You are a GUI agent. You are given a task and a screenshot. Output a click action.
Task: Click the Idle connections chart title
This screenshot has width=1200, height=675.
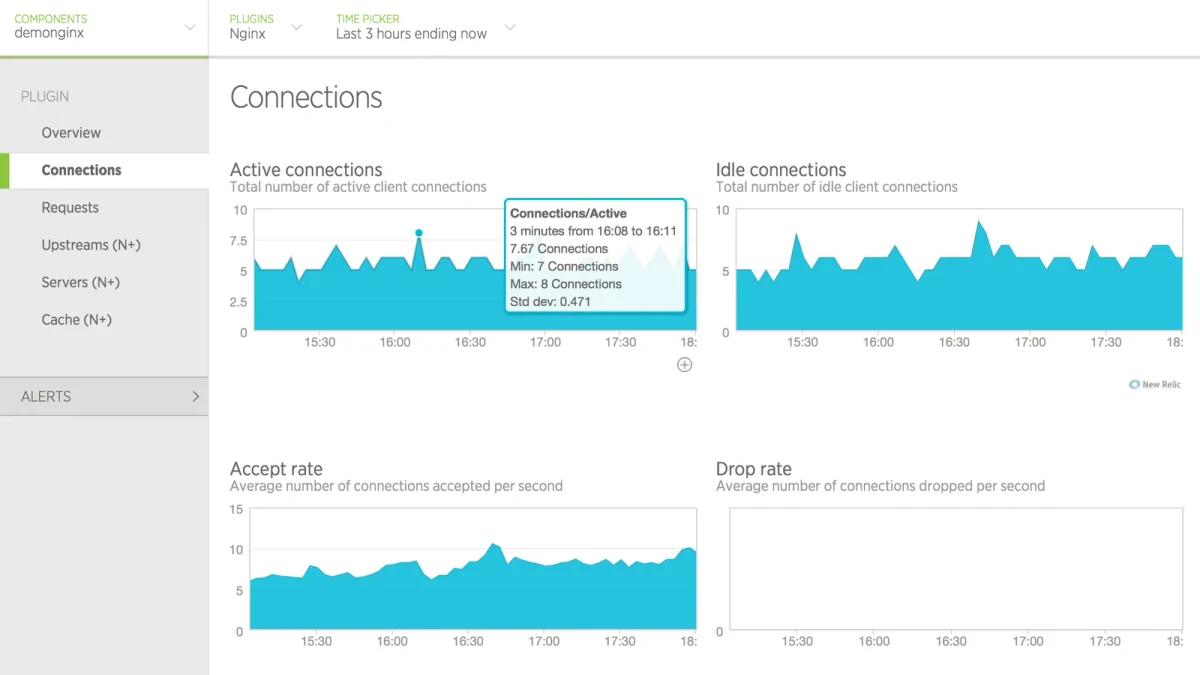click(781, 170)
